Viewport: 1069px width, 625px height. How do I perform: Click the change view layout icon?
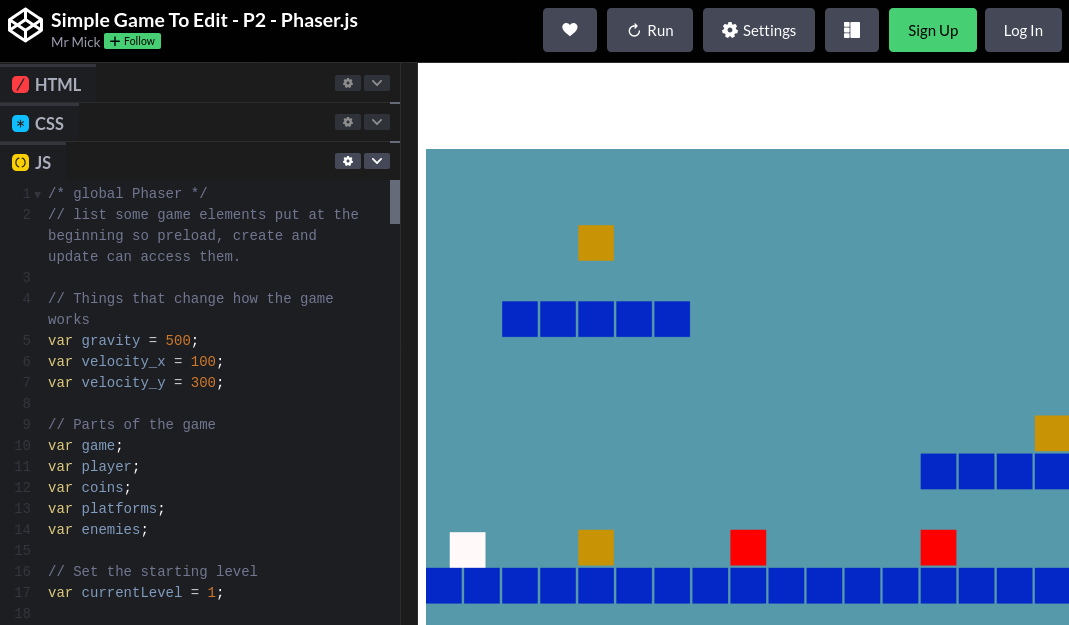pyautogui.click(x=851, y=30)
